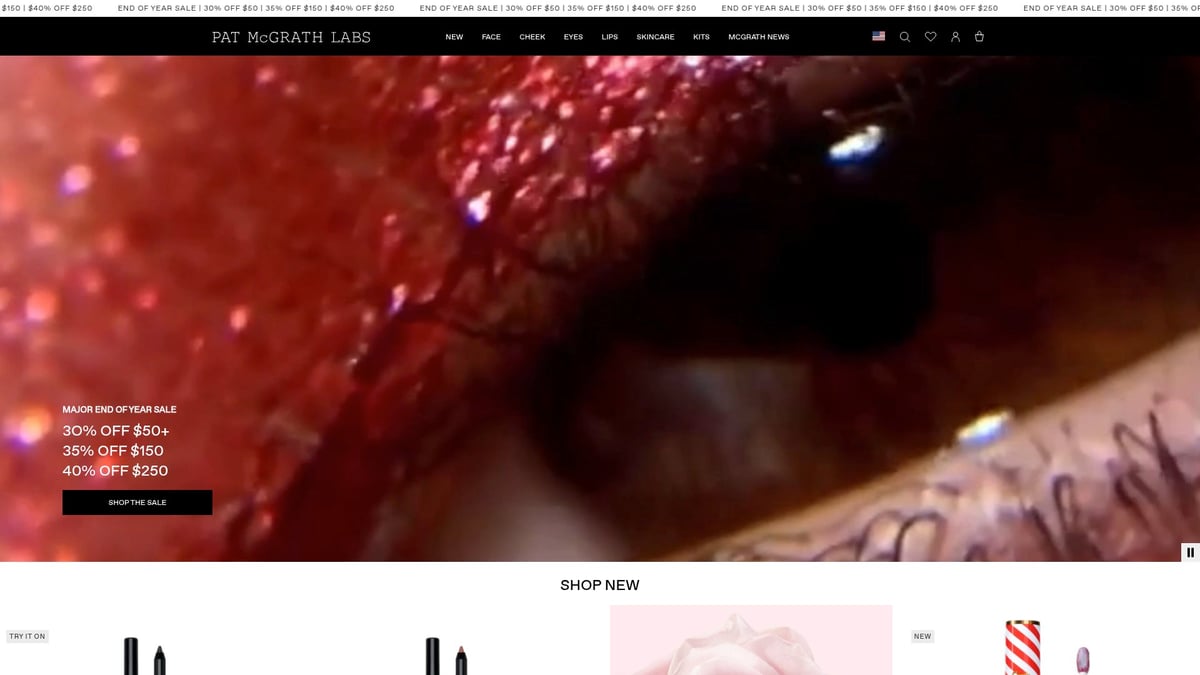Click the PAT McGRATH LABS logo

pos(290,36)
